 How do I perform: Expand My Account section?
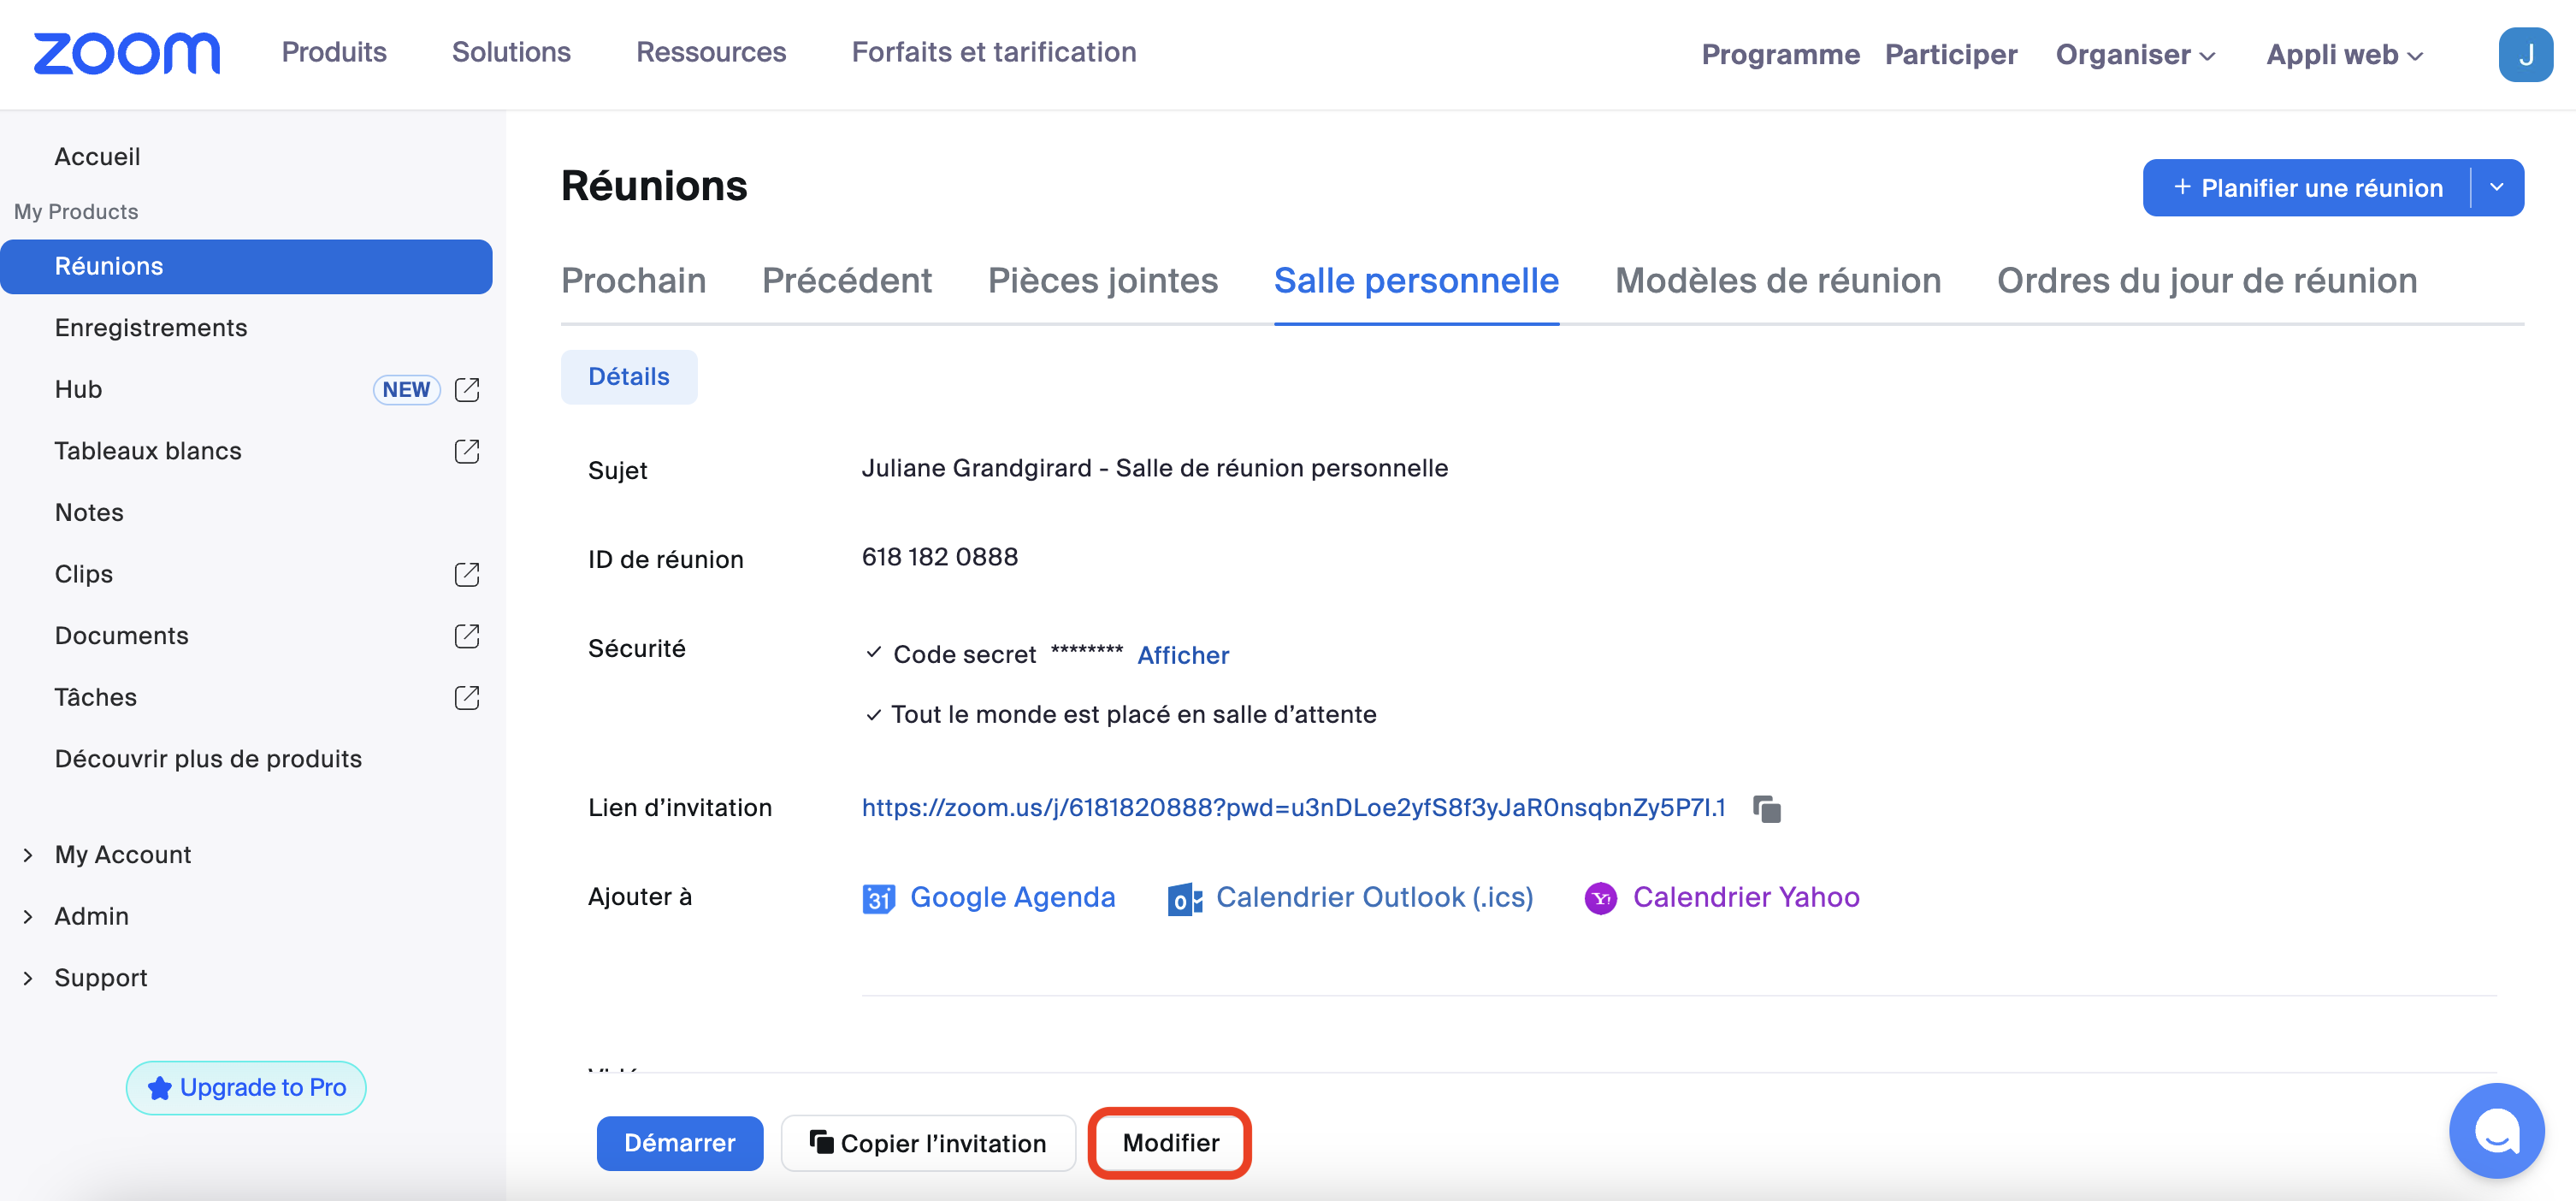[x=28, y=854]
